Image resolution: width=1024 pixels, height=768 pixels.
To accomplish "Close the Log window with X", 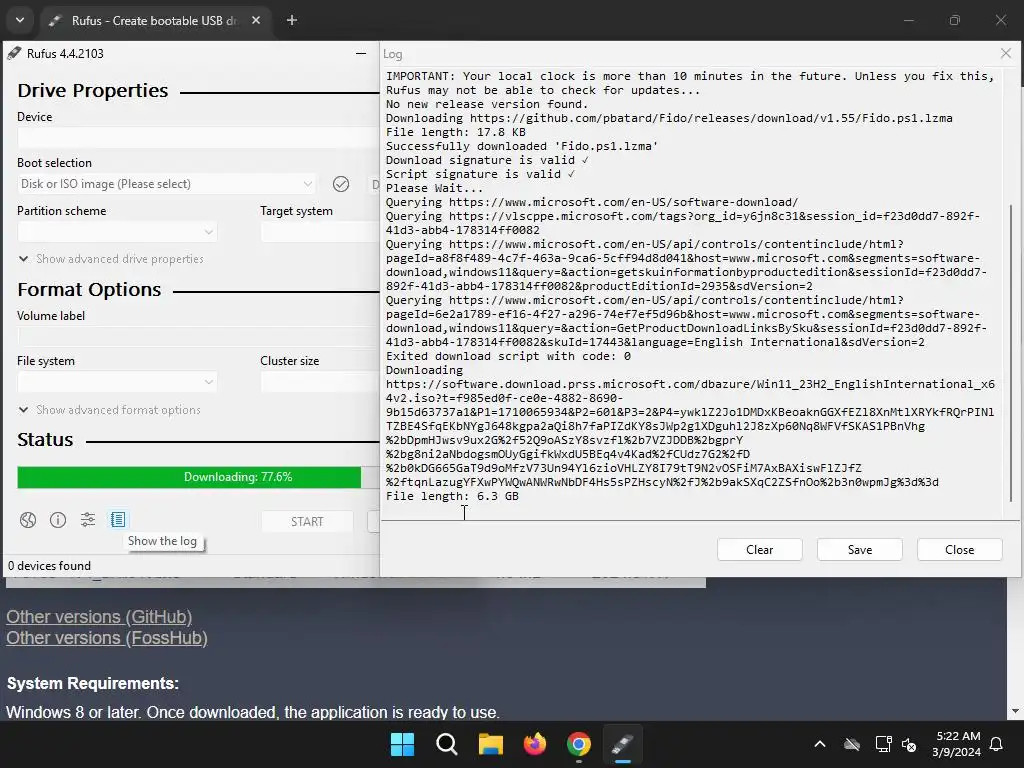I will click(x=1006, y=54).
